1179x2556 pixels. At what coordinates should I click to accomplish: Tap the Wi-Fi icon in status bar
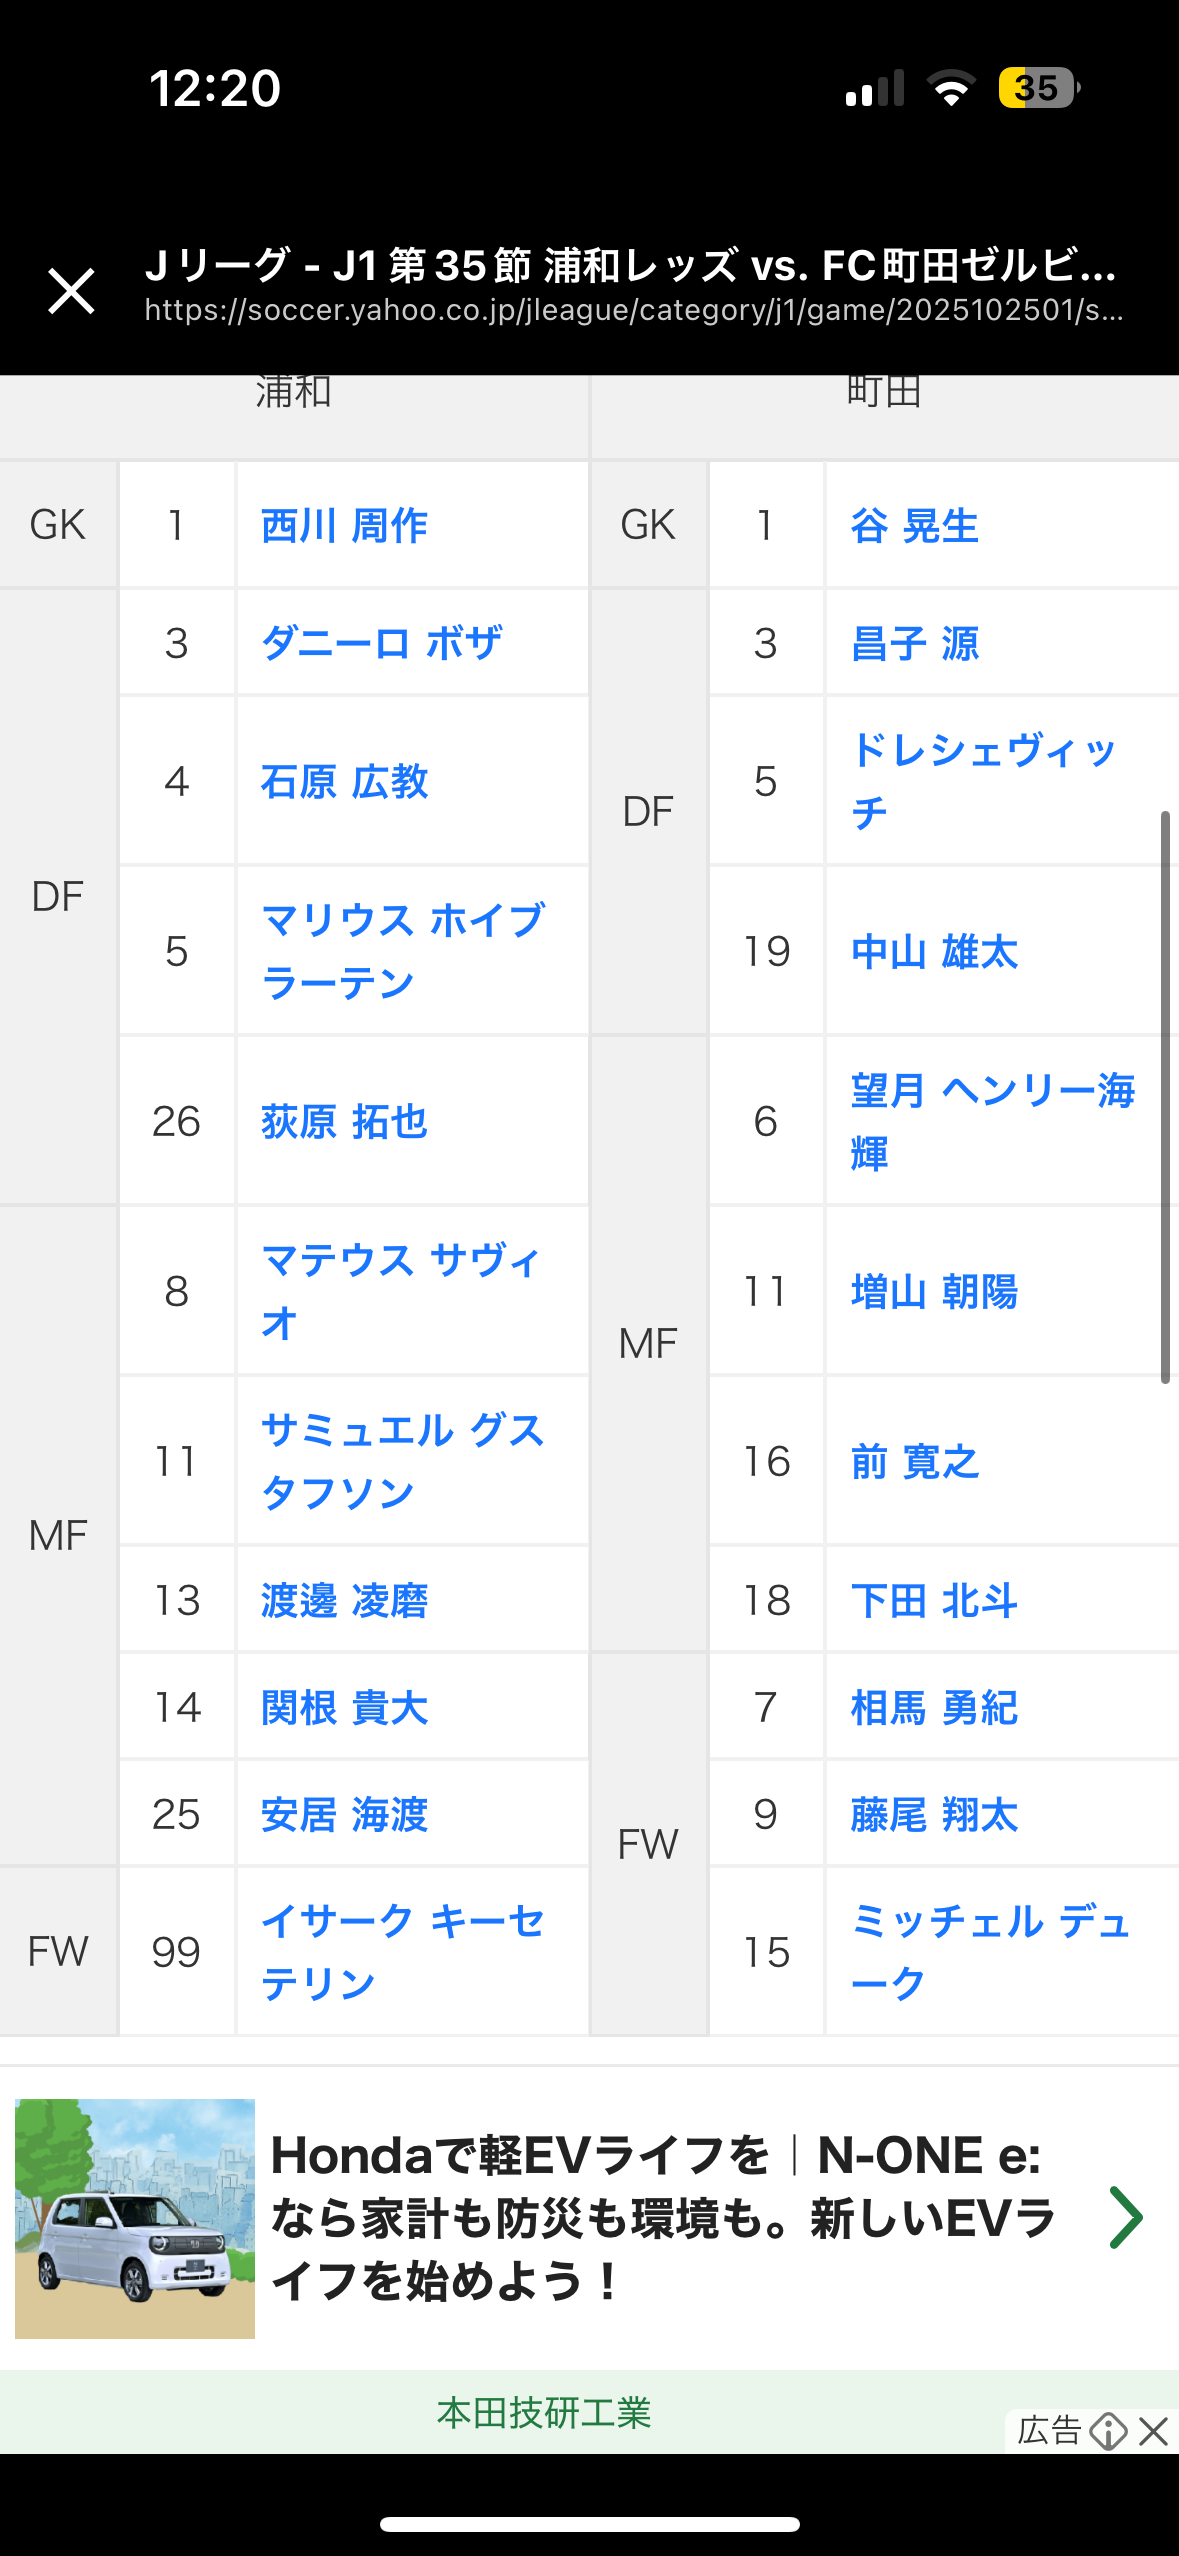pos(951,88)
